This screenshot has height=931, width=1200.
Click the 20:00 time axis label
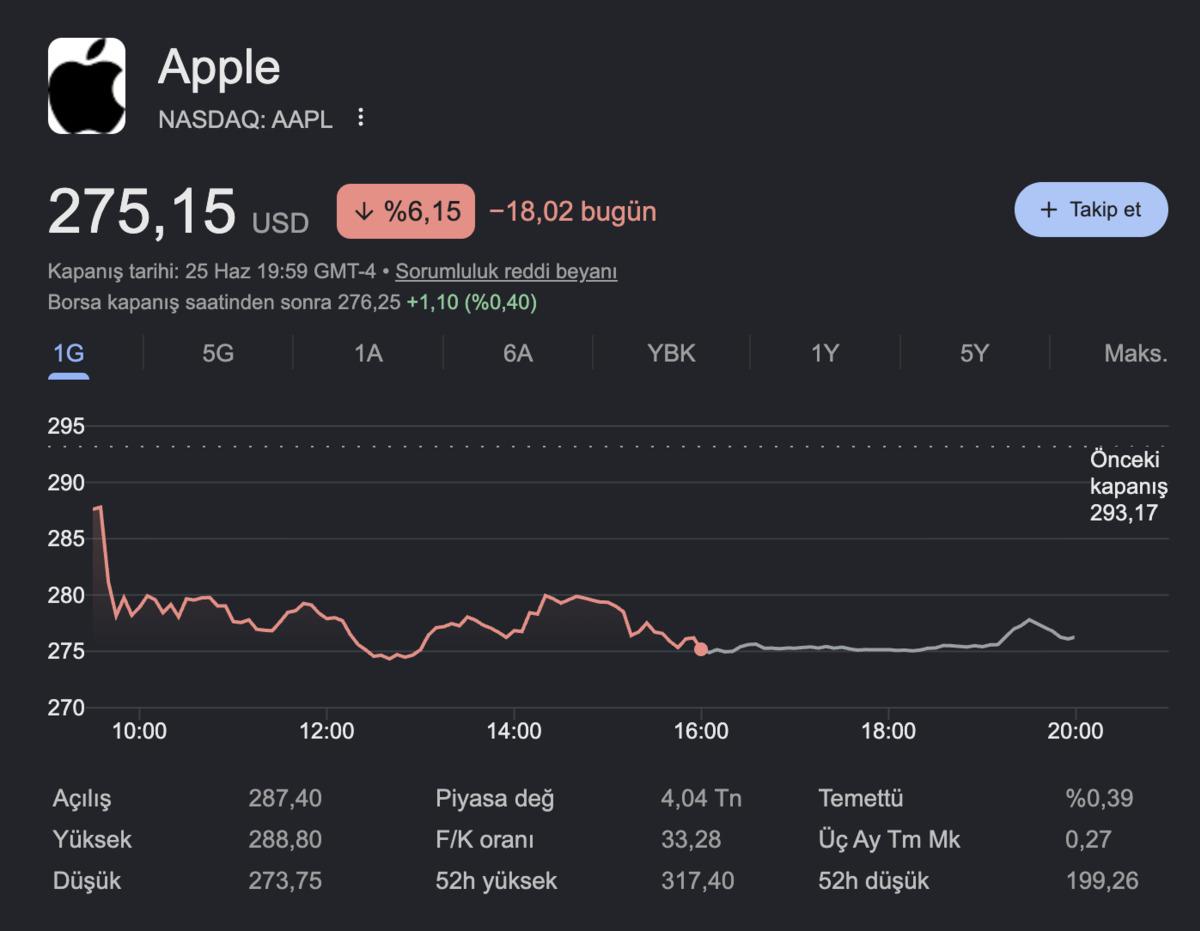pyautogui.click(x=1075, y=731)
